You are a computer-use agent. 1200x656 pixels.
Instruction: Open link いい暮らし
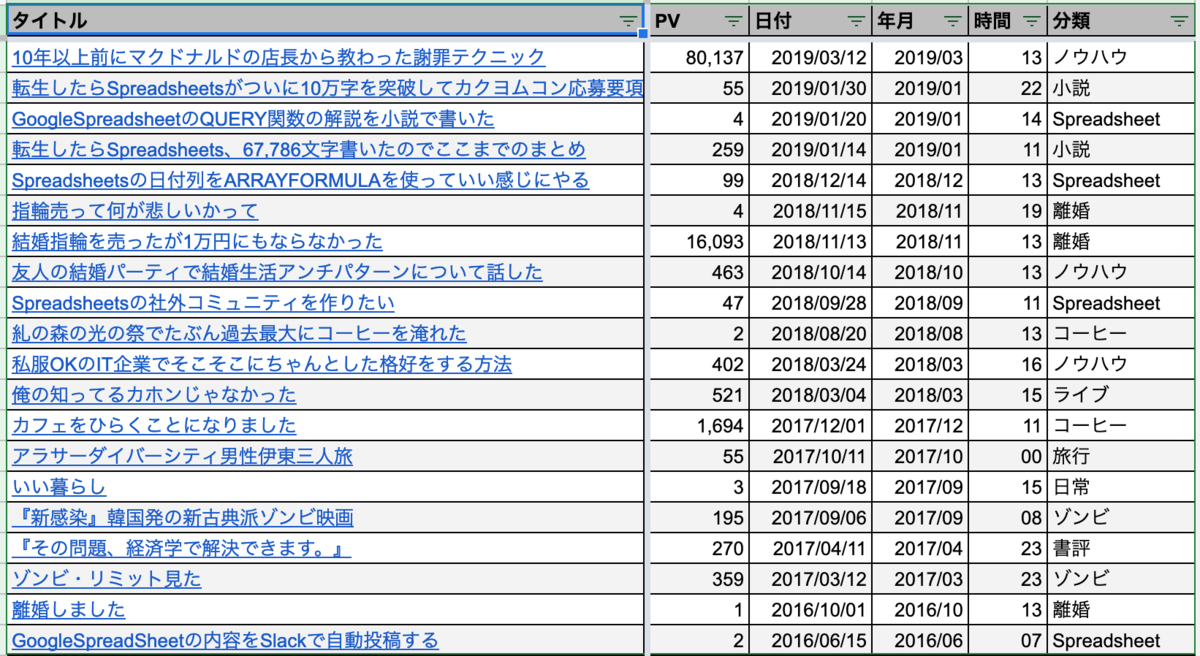tap(59, 487)
